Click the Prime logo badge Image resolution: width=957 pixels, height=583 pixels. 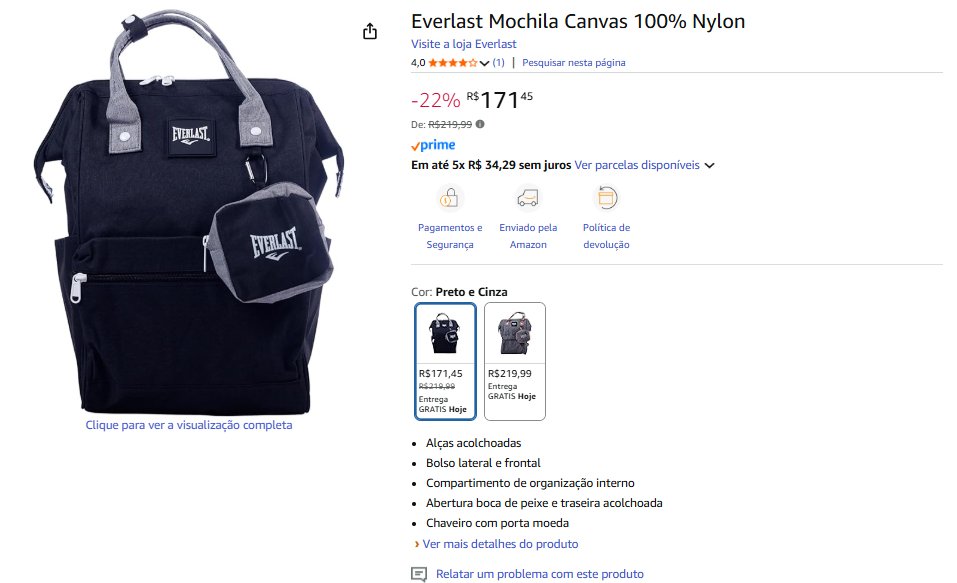pyautogui.click(x=432, y=145)
